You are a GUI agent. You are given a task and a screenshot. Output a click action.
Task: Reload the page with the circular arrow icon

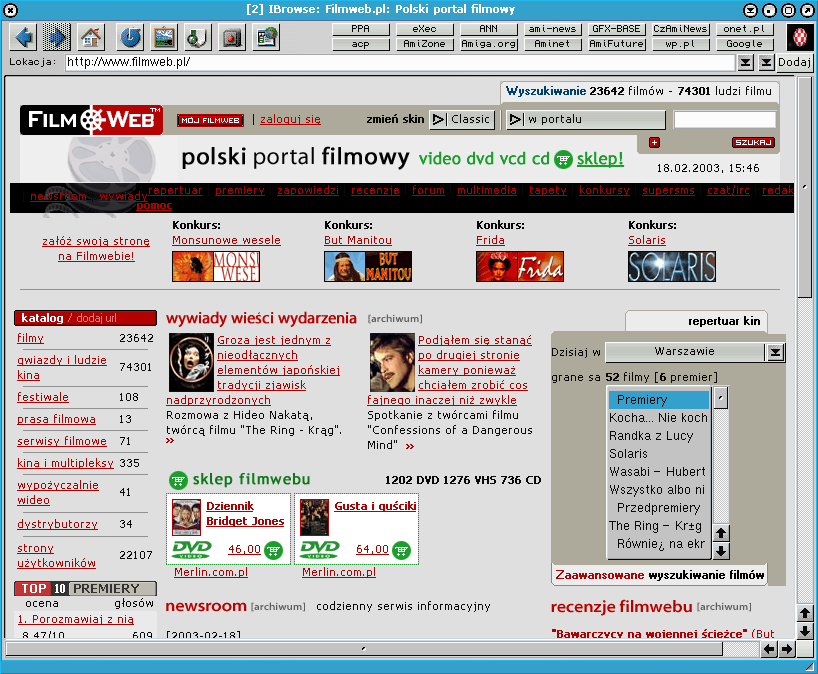point(129,37)
